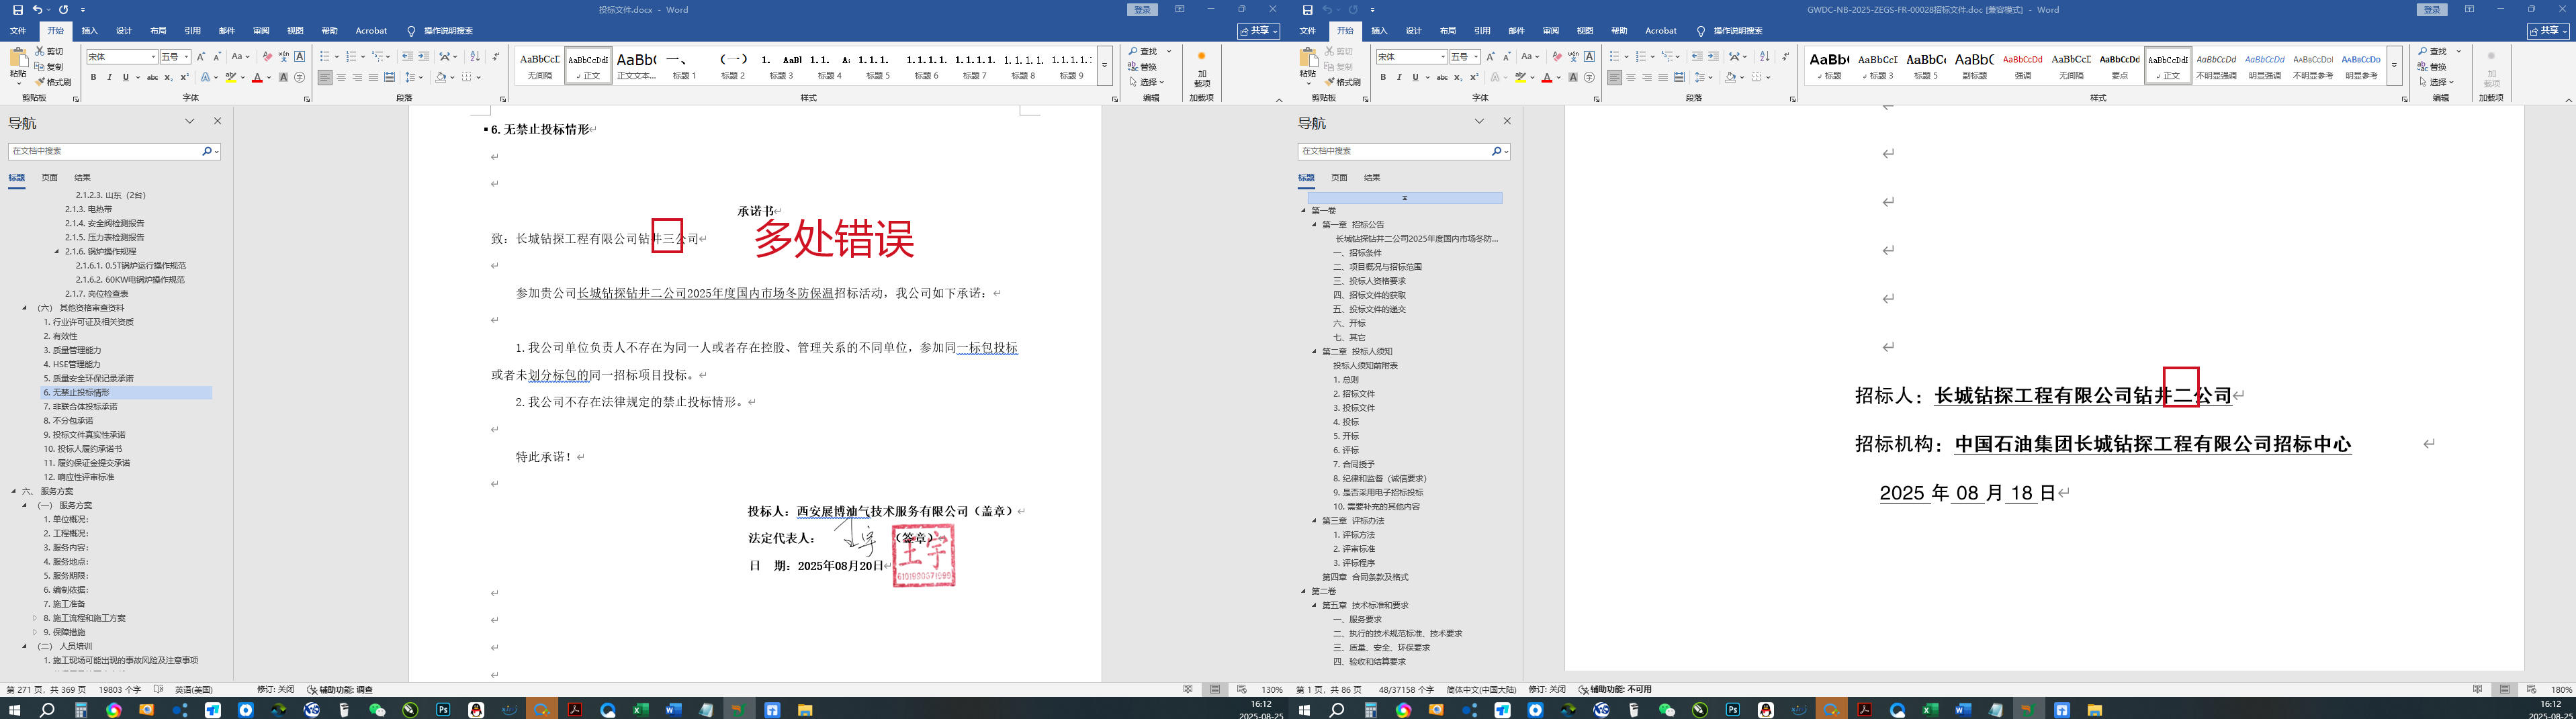This screenshot has width=2576, height=719.
Task: Apply superscript in right Word window
Action: pos(1474,77)
